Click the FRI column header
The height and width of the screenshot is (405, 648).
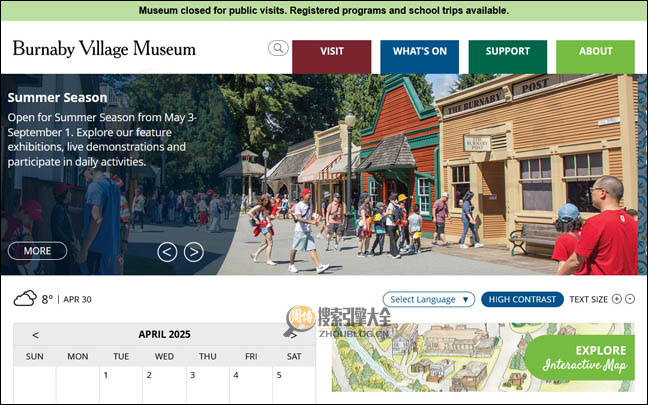coord(251,356)
